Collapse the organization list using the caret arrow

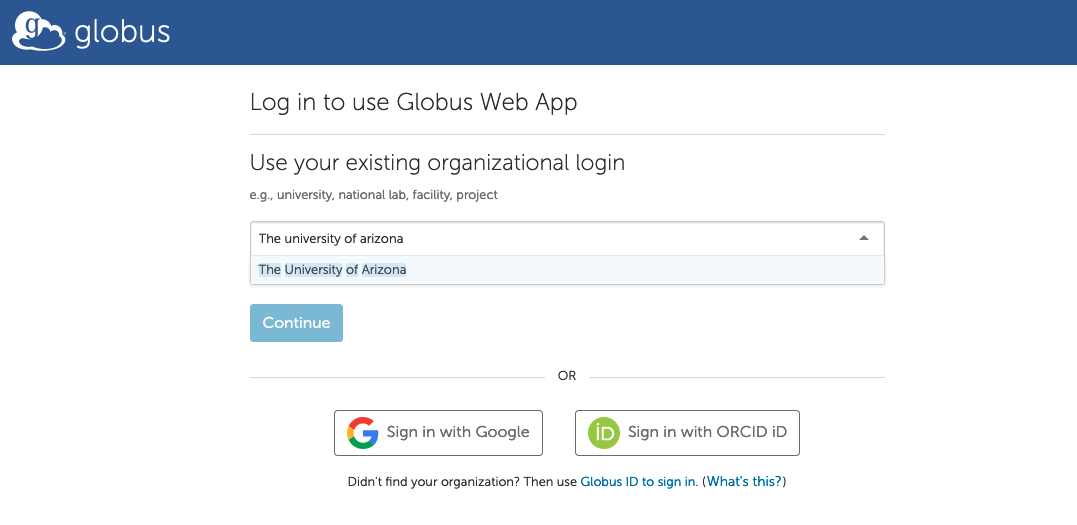[864, 238]
